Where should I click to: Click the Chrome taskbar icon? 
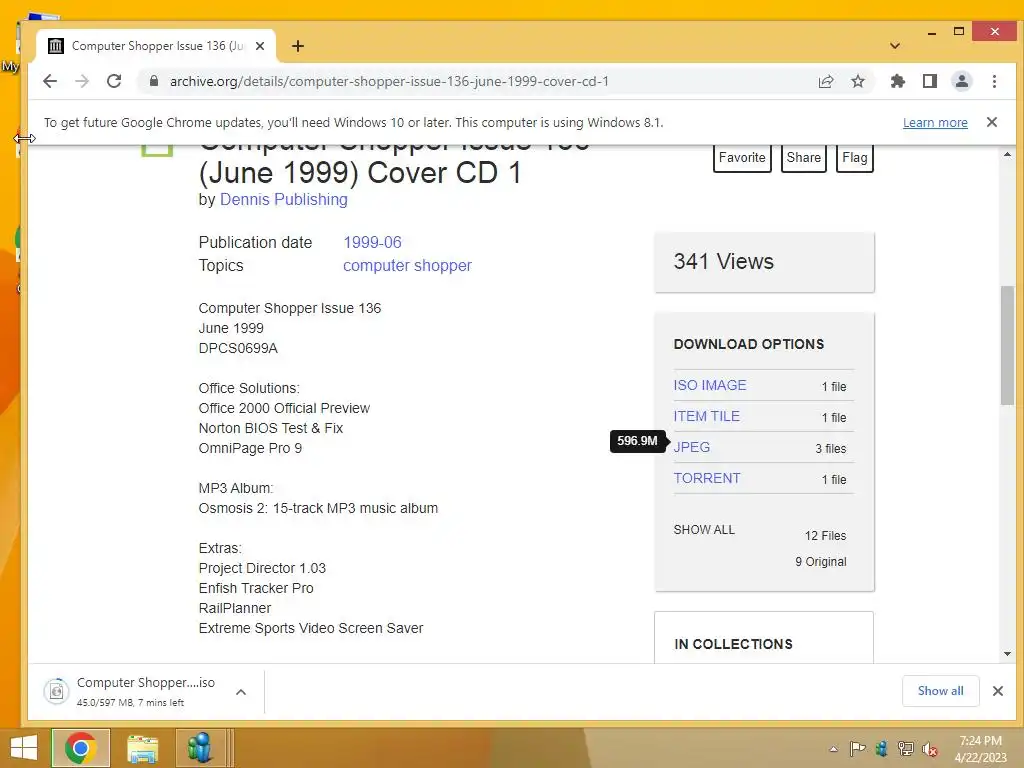pos(80,748)
